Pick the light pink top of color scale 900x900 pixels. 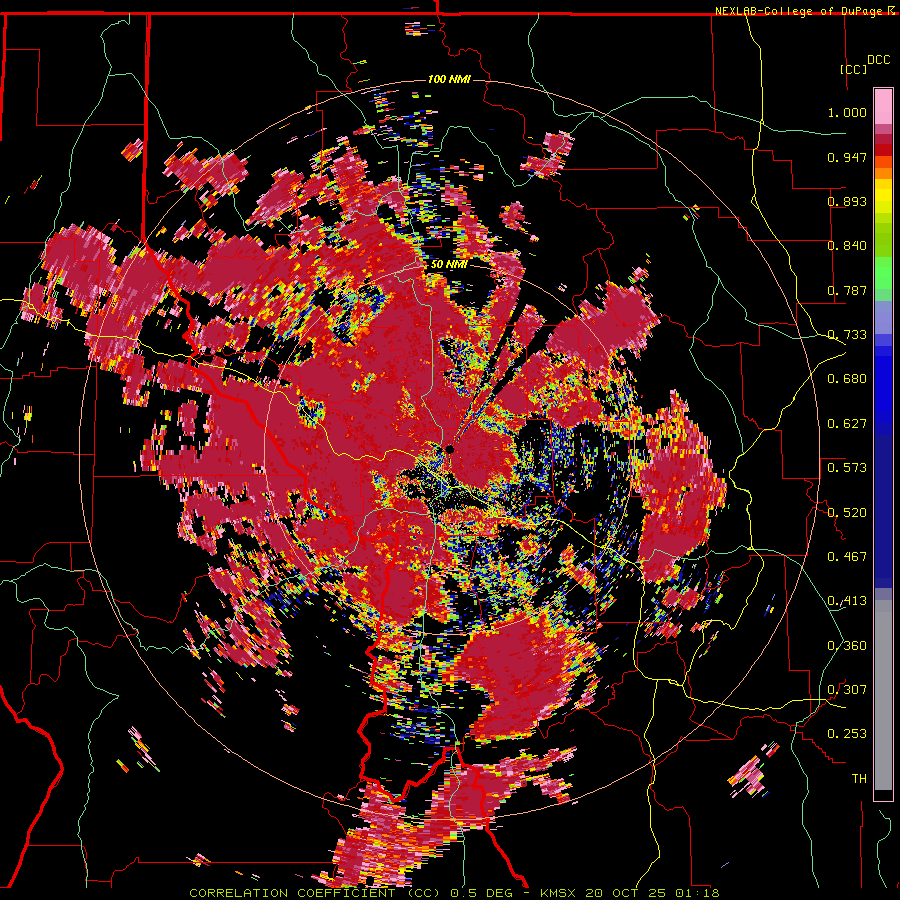[883, 107]
